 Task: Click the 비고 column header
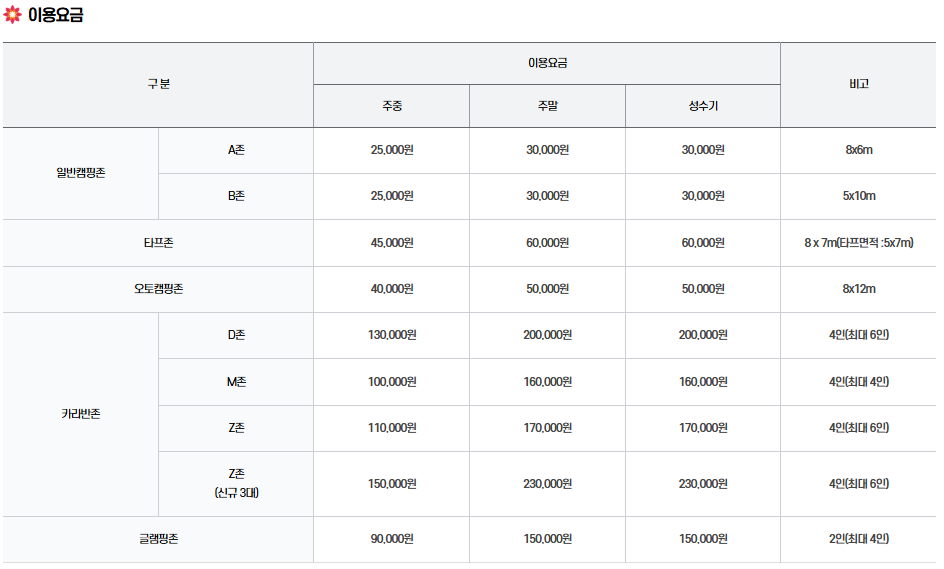click(859, 84)
